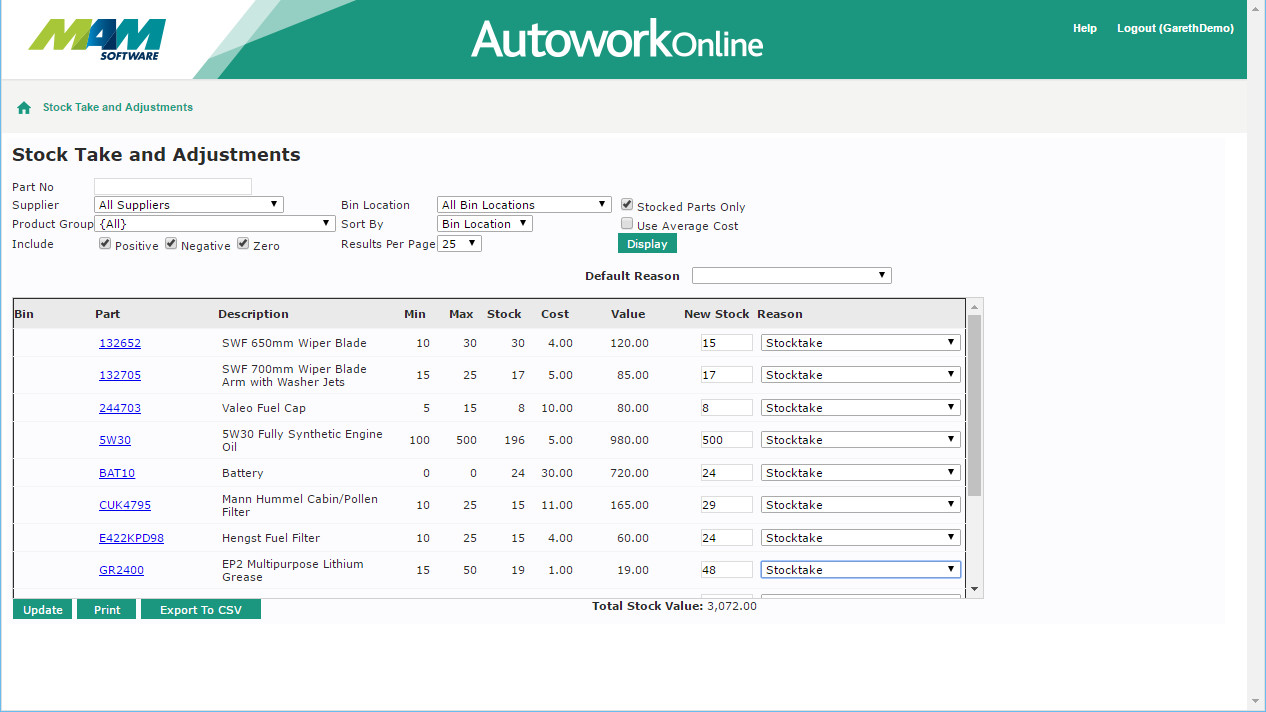Open part link 5W30
This screenshot has height=712, width=1266.
pyautogui.click(x=115, y=440)
